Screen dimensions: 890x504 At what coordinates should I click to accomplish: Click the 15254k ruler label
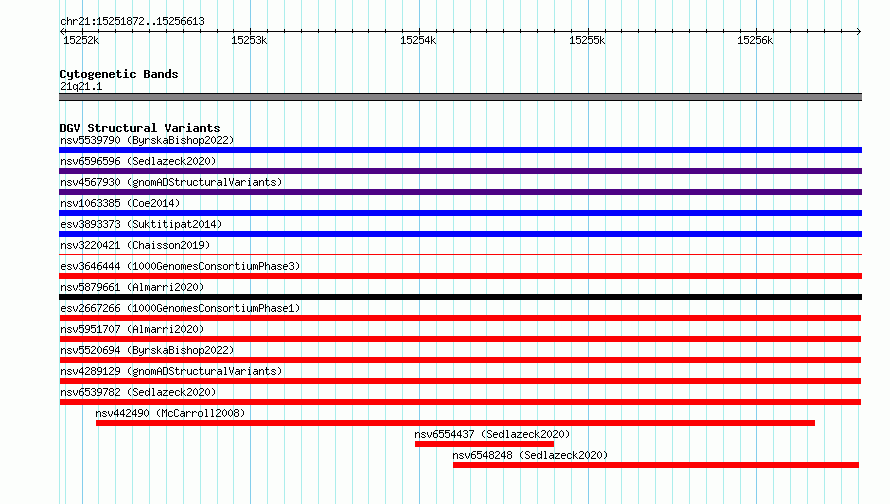point(418,40)
